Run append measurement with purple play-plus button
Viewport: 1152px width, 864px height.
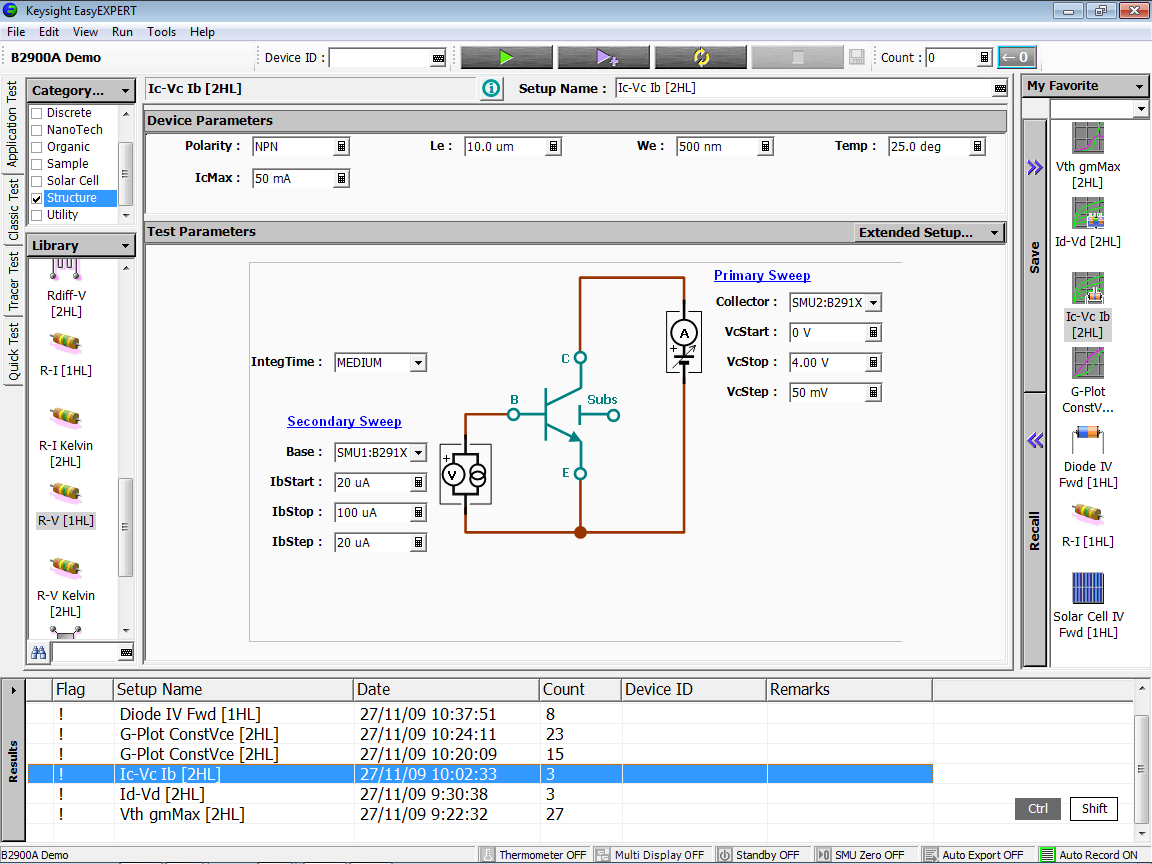[x=604, y=57]
